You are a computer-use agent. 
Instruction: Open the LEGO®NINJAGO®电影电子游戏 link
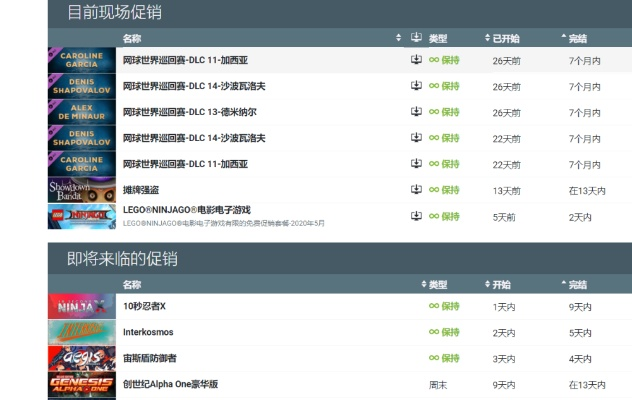pos(187,210)
